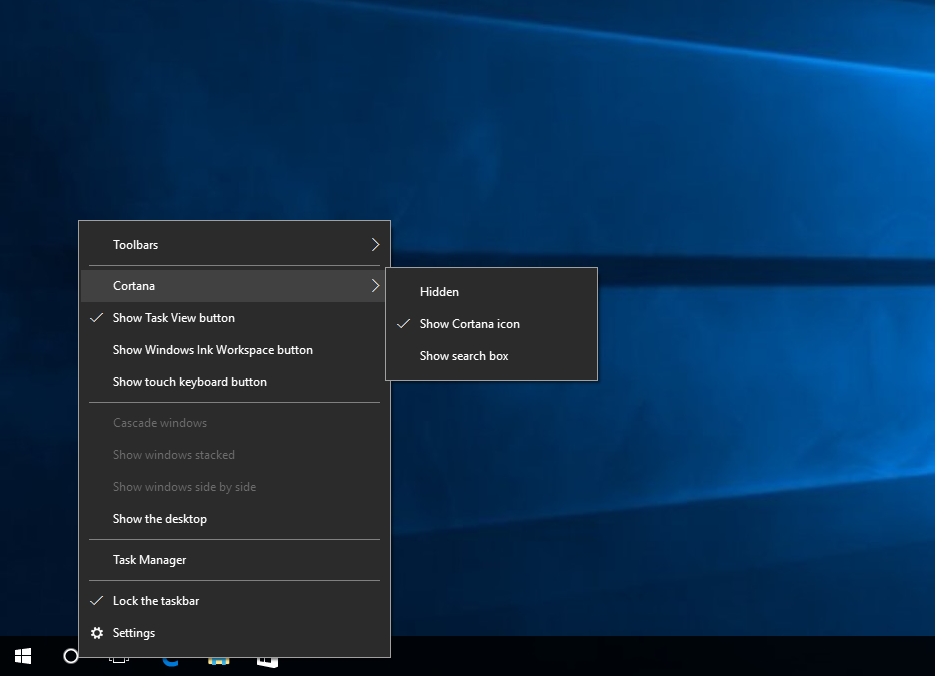Select Show search box
Screen dimensions: 935x676
coord(463,355)
